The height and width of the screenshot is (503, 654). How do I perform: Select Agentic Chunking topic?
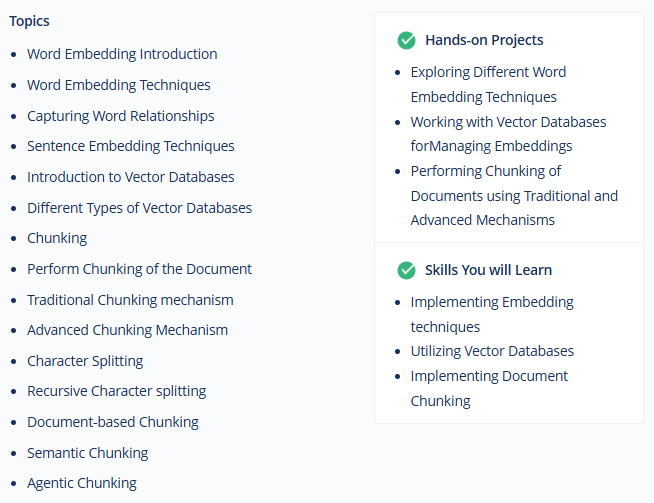pos(82,483)
